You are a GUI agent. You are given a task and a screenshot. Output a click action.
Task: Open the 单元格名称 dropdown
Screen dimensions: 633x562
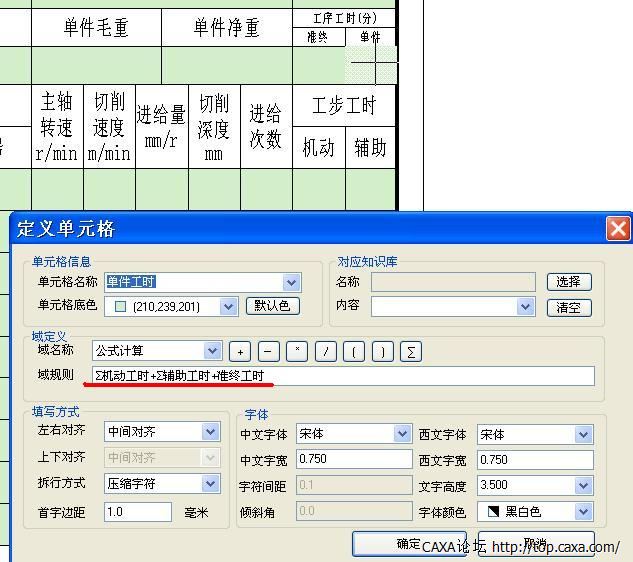(x=291, y=282)
